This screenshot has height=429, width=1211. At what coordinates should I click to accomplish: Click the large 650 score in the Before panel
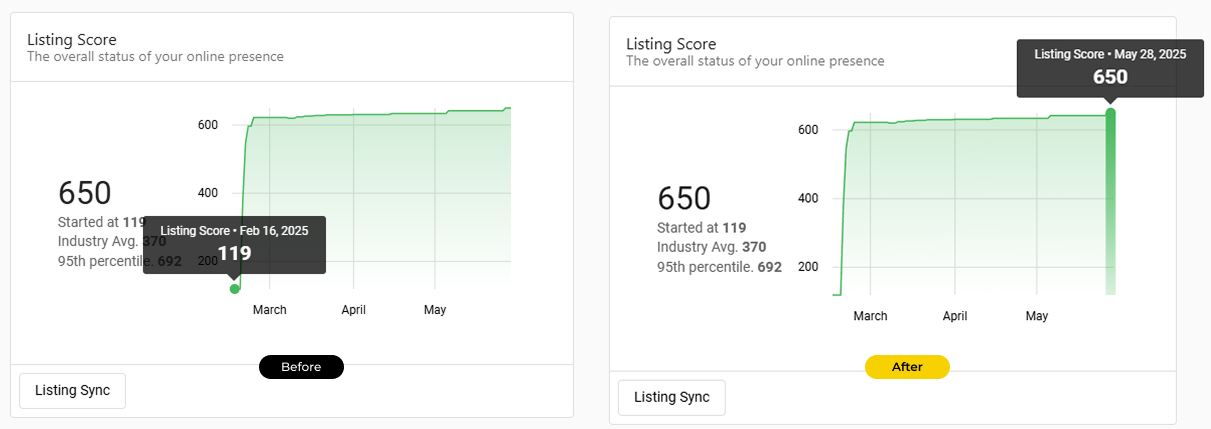(85, 193)
